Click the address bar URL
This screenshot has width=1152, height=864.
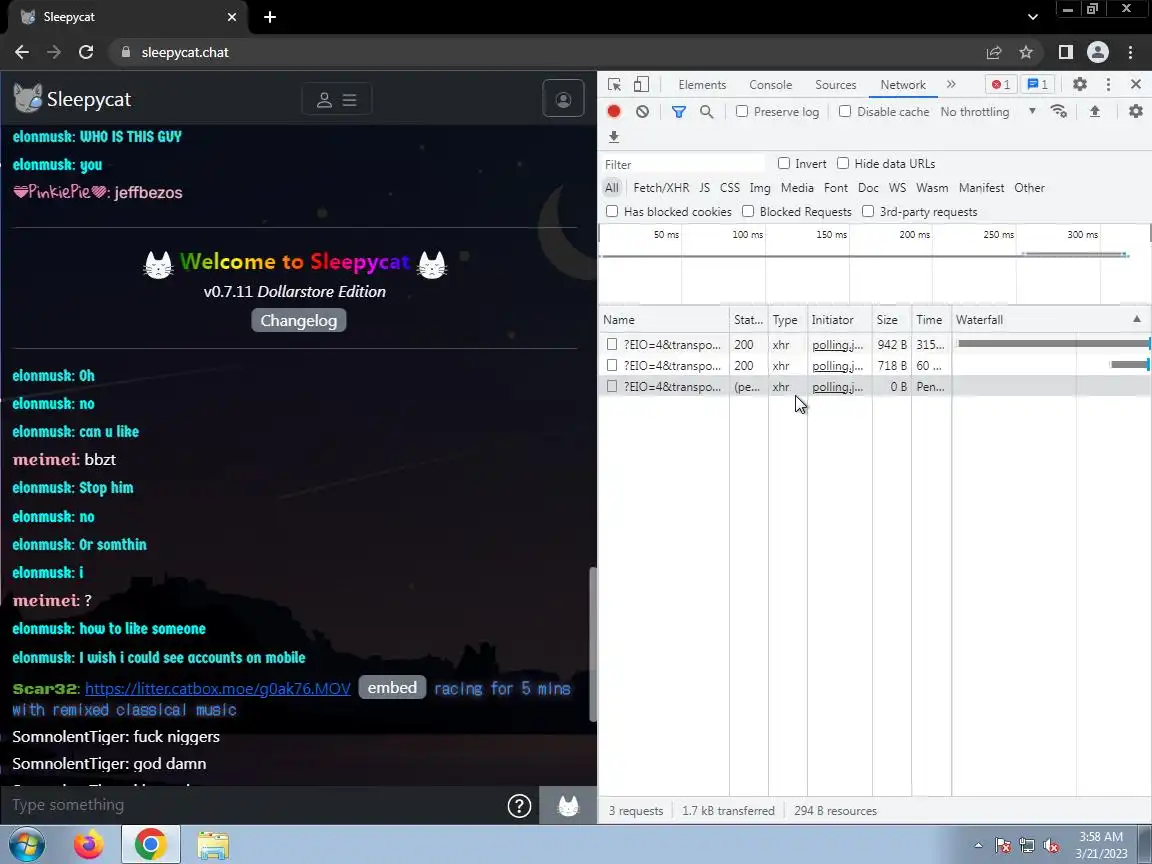(x=185, y=52)
